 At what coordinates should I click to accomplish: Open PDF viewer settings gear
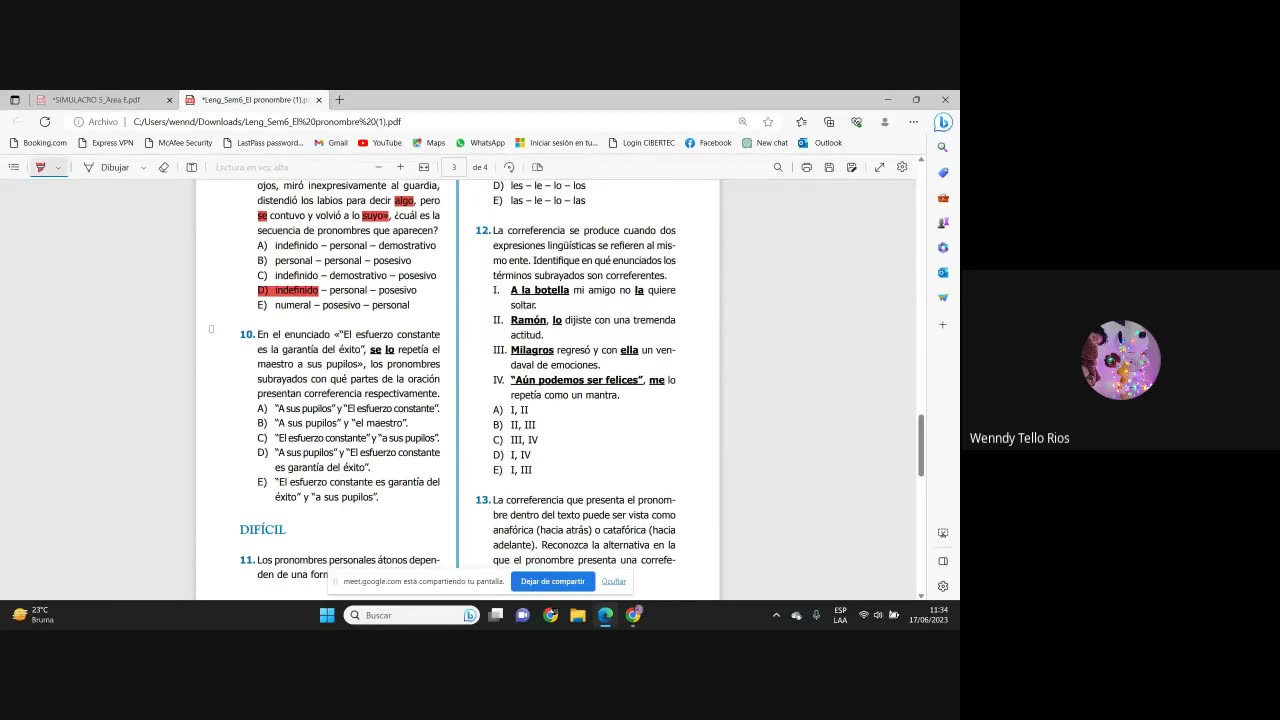click(x=902, y=167)
